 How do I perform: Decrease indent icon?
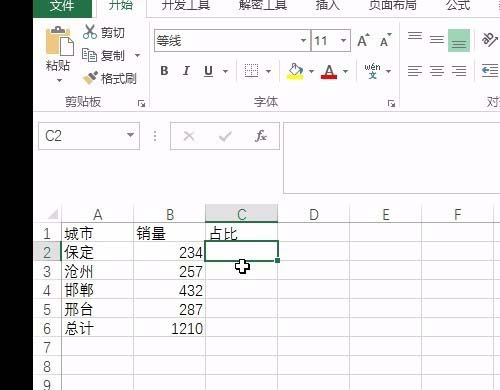click(x=490, y=71)
